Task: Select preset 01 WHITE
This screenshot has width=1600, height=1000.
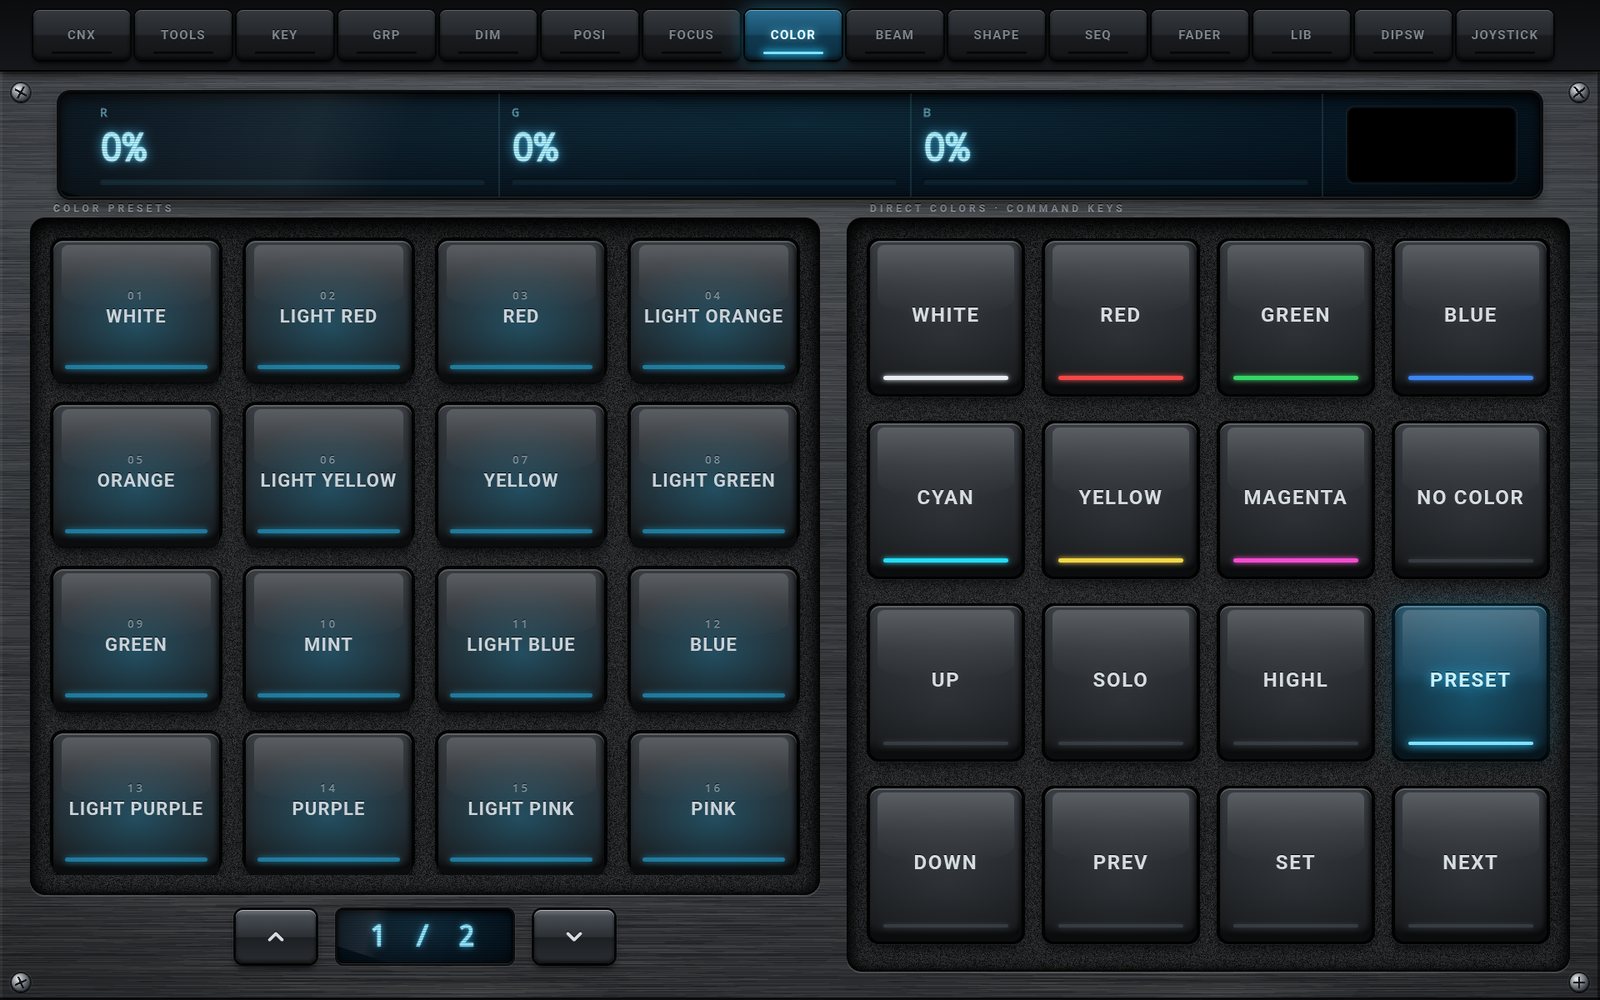Action: (x=136, y=310)
